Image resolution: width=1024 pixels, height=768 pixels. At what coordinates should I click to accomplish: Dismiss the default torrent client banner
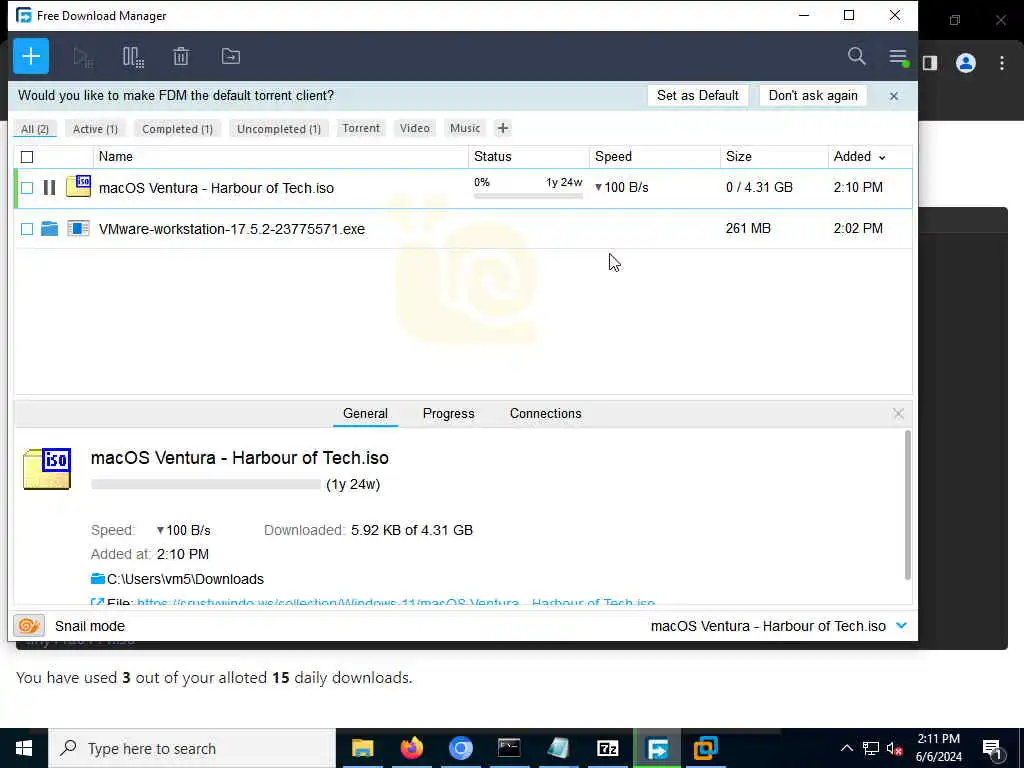tap(893, 96)
